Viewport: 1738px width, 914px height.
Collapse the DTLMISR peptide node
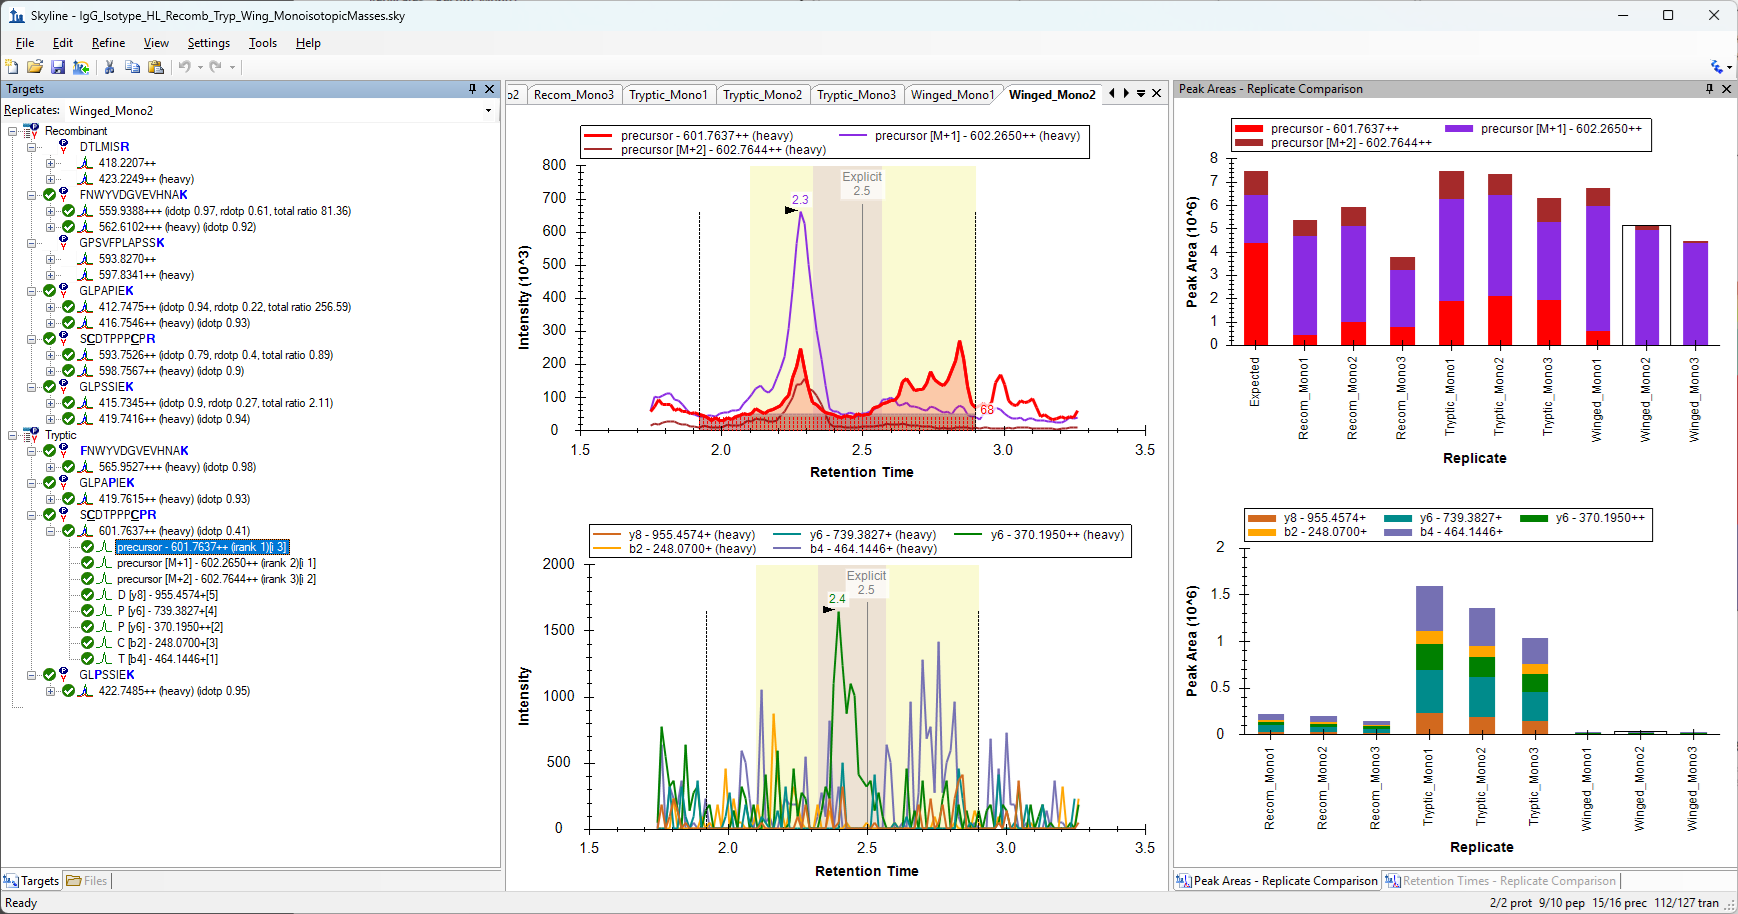[x=31, y=147]
